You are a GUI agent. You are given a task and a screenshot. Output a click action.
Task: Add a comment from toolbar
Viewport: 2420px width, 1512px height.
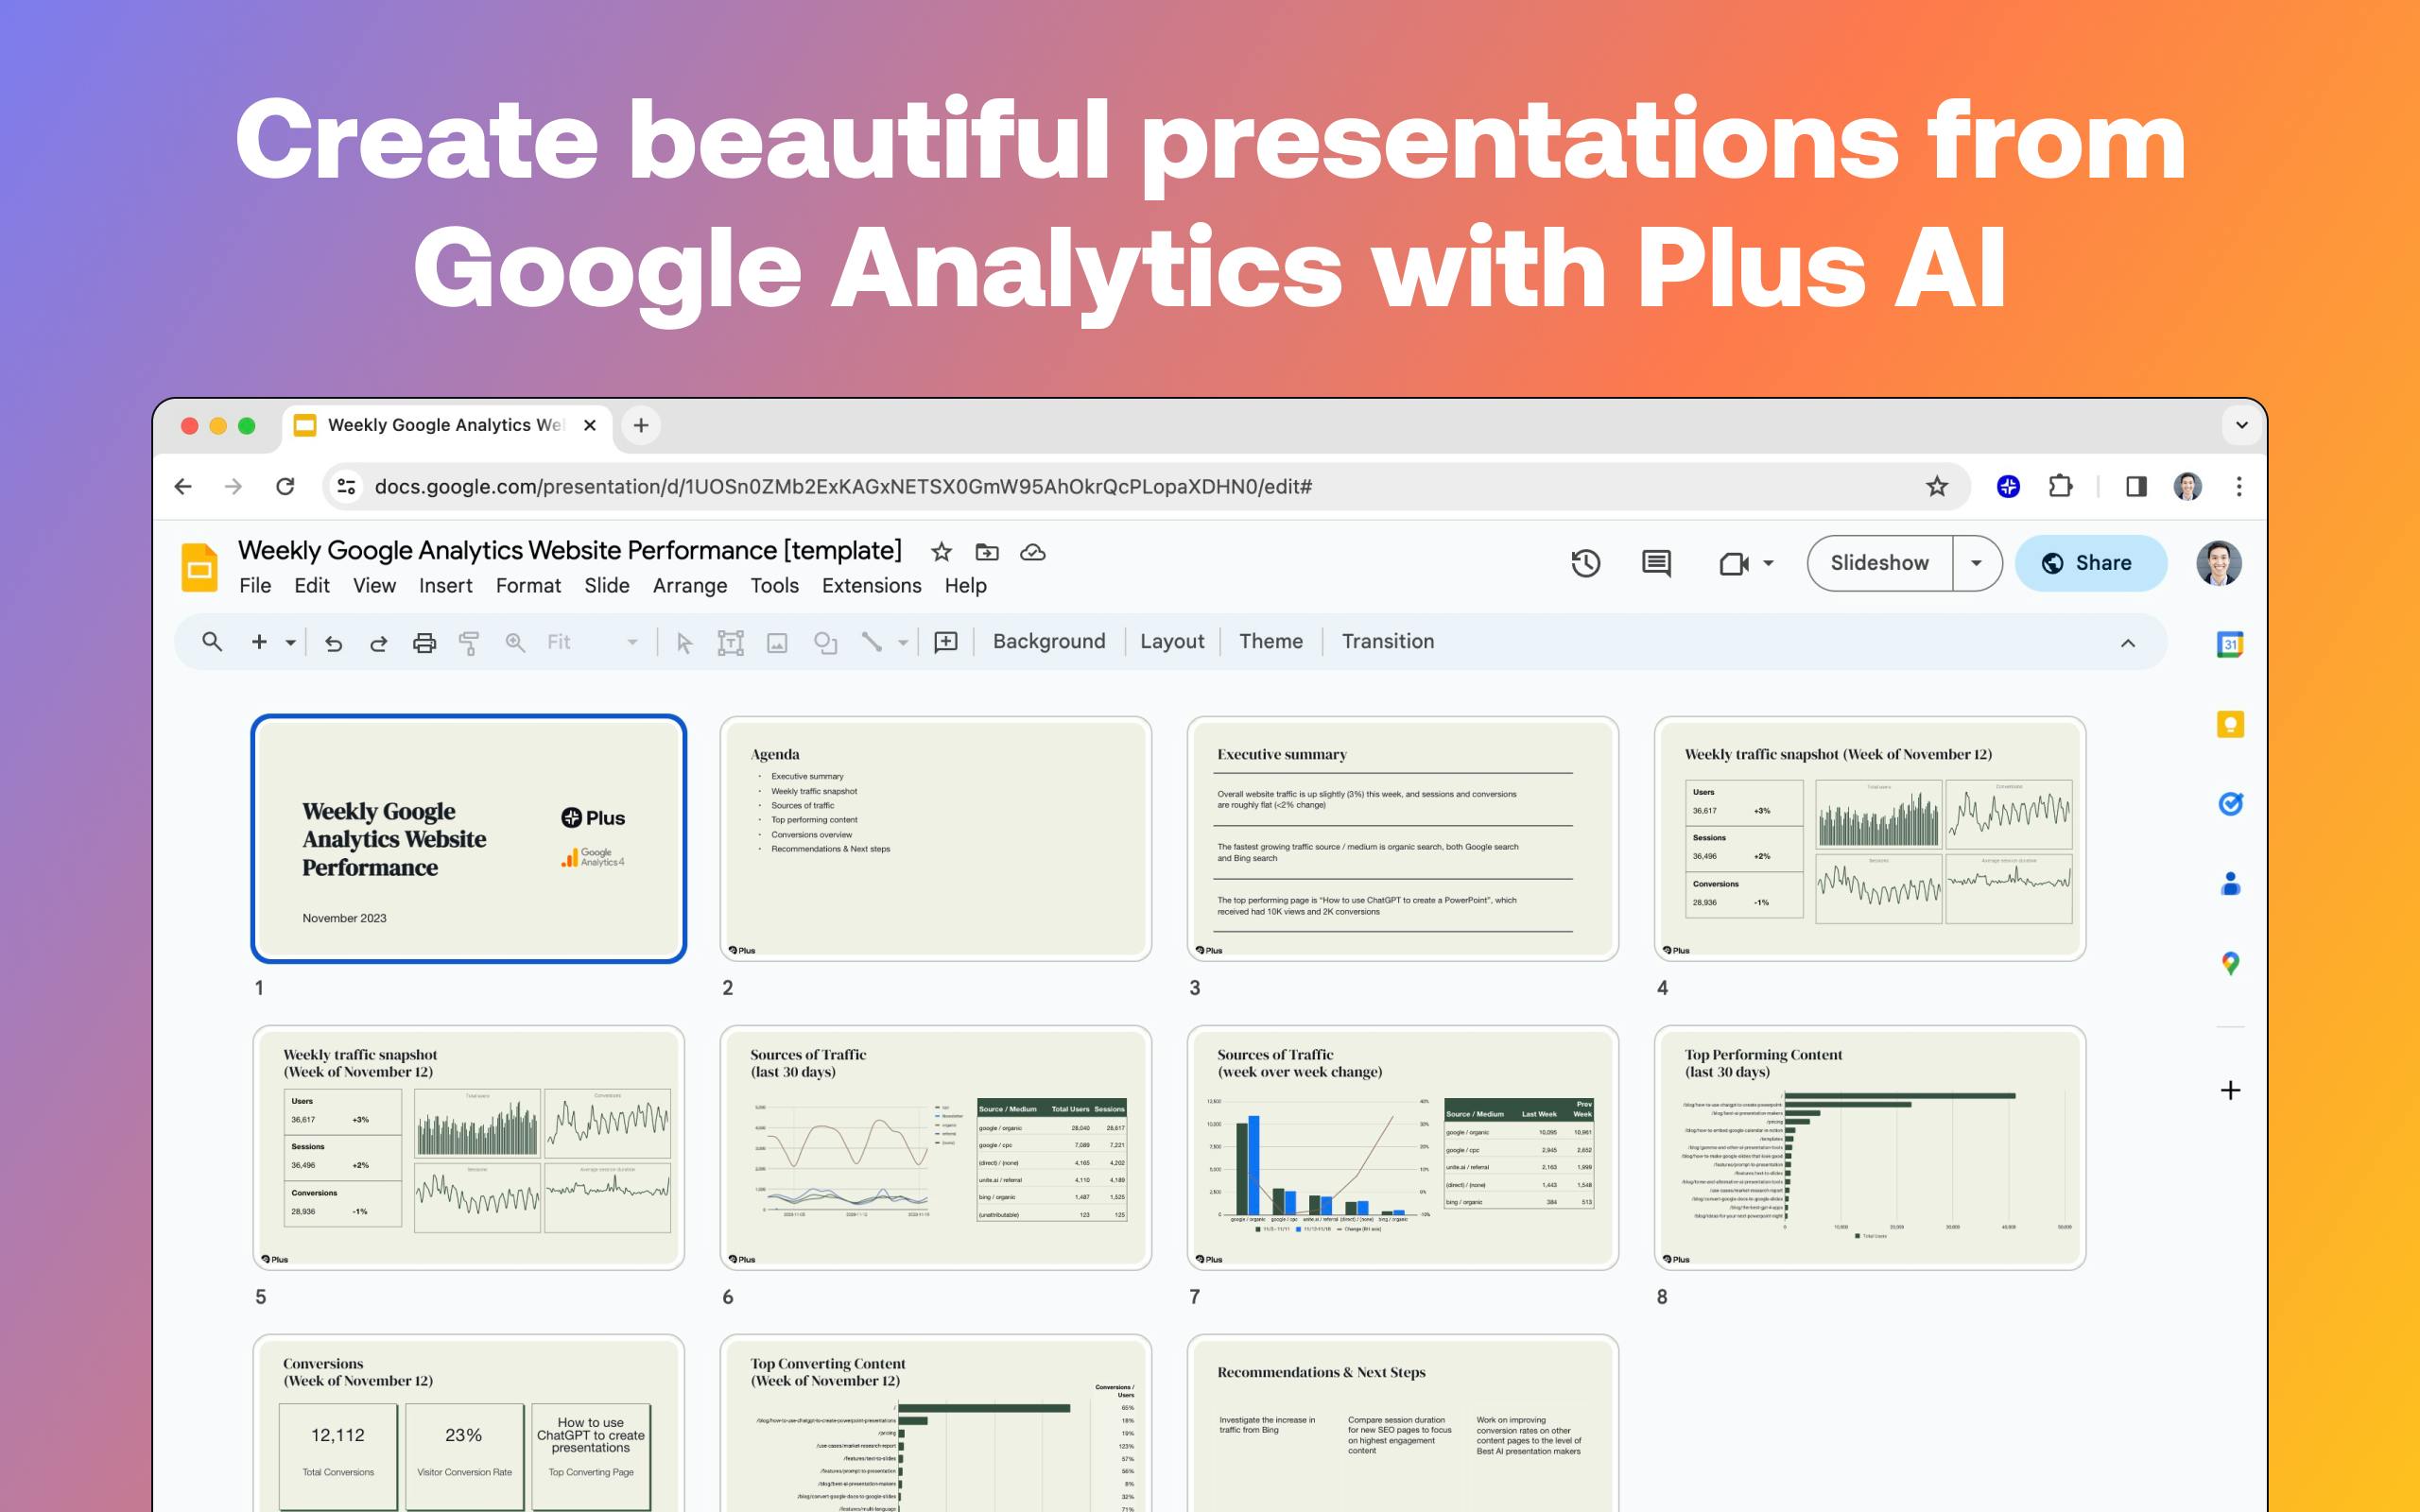[x=946, y=642]
